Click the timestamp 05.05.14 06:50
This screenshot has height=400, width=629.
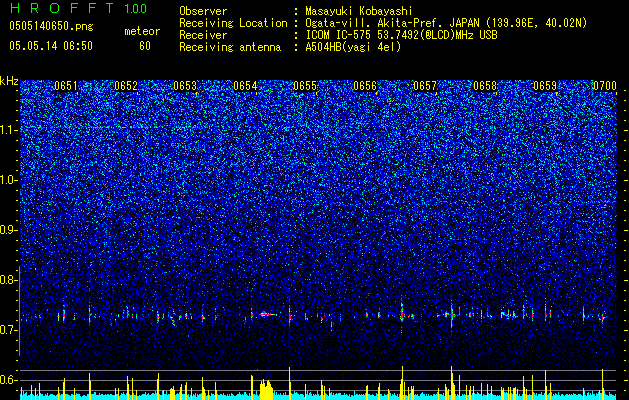pyautogui.click(x=51, y=46)
